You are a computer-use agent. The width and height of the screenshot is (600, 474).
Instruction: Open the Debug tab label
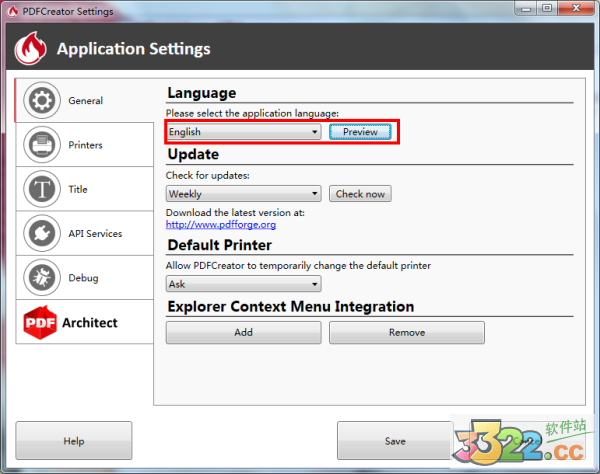83,278
